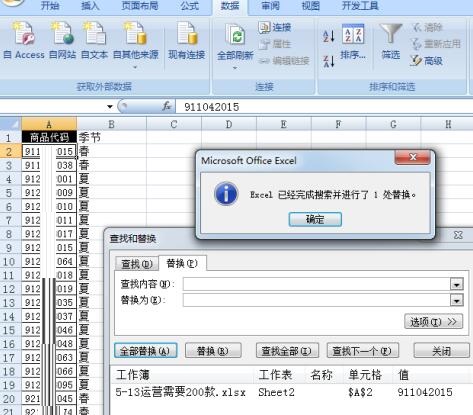Open the Name Box dropdown arrow

(110, 107)
